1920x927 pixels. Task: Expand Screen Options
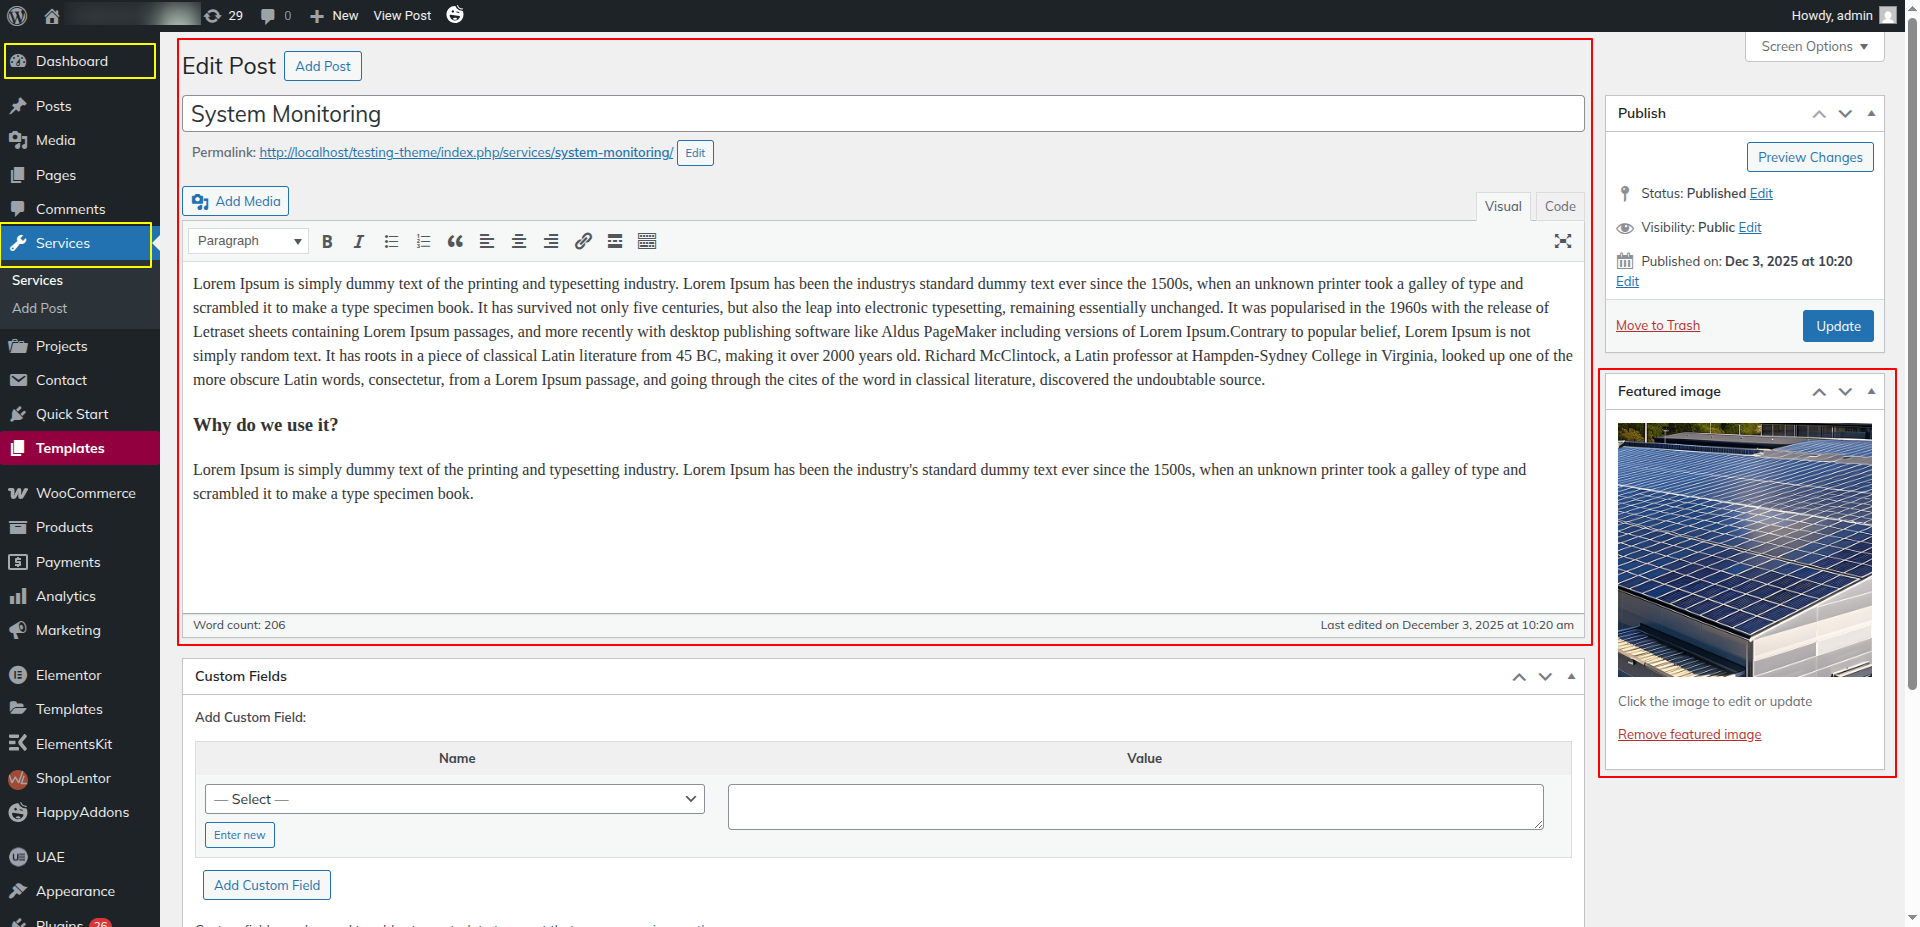(x=1814, y=47)
